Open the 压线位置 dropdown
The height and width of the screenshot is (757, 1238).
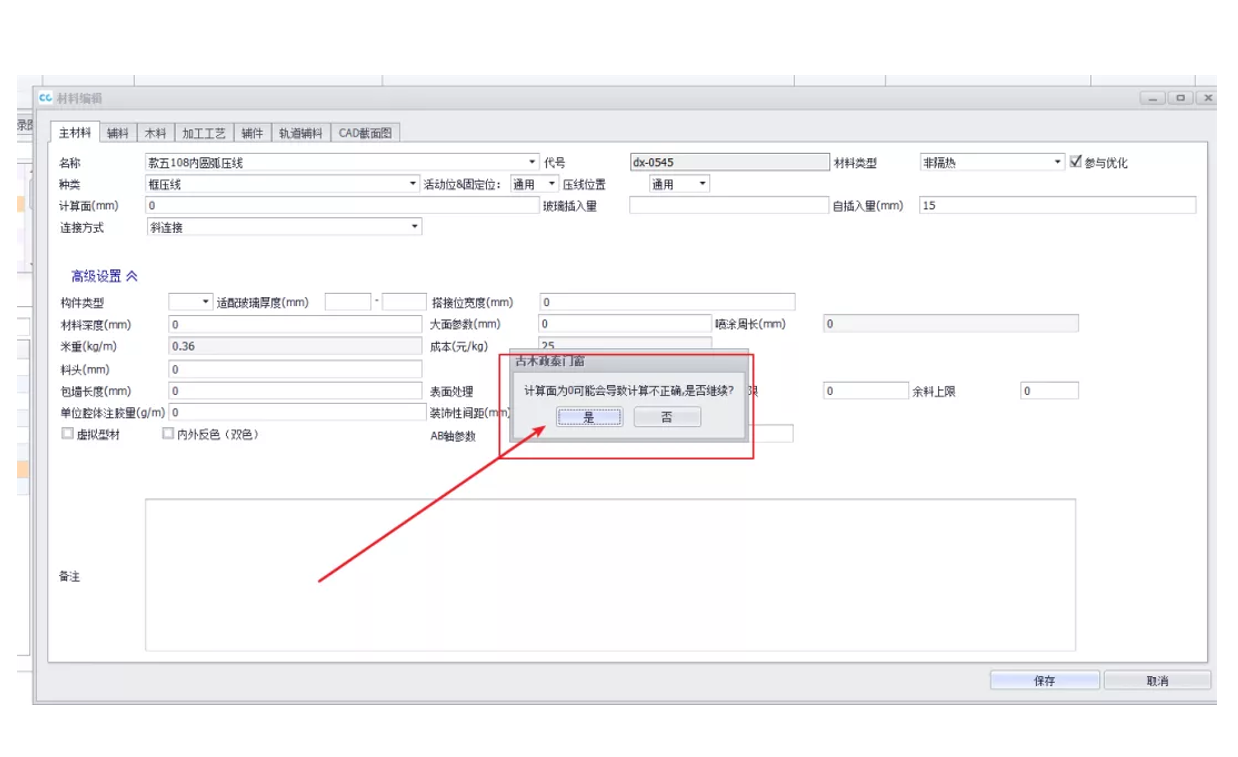pyautogui.click(x=703, y=184)
